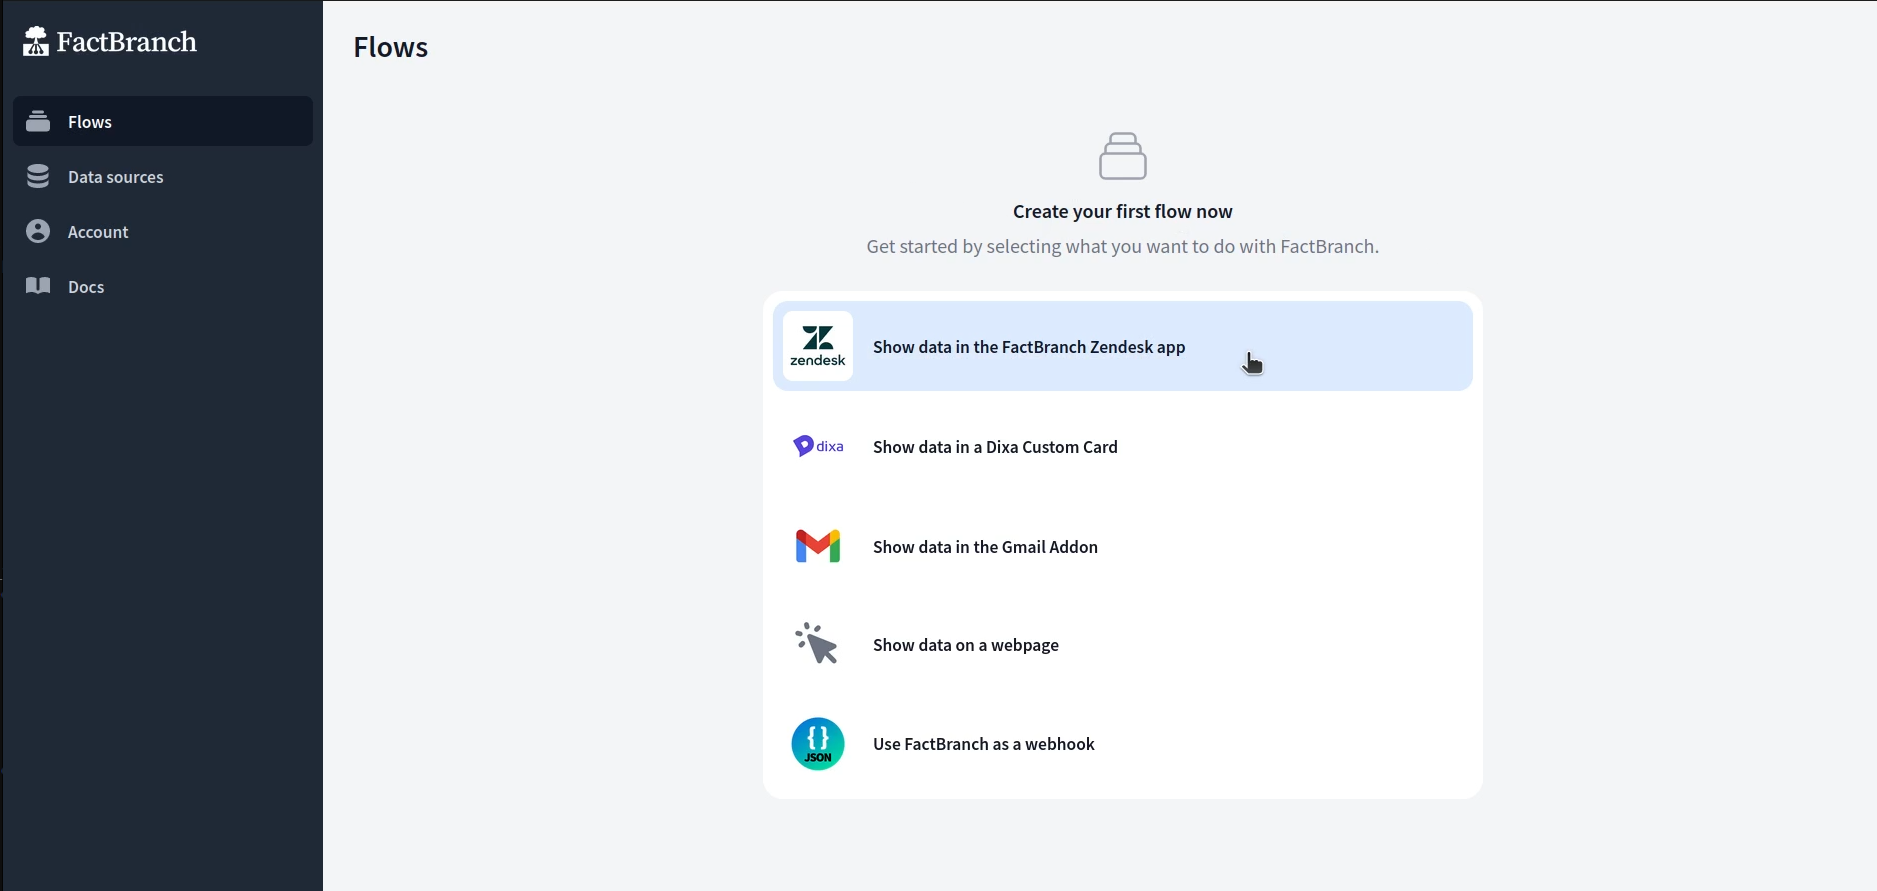Click the FactBranch logo icon

pos(36,41)
